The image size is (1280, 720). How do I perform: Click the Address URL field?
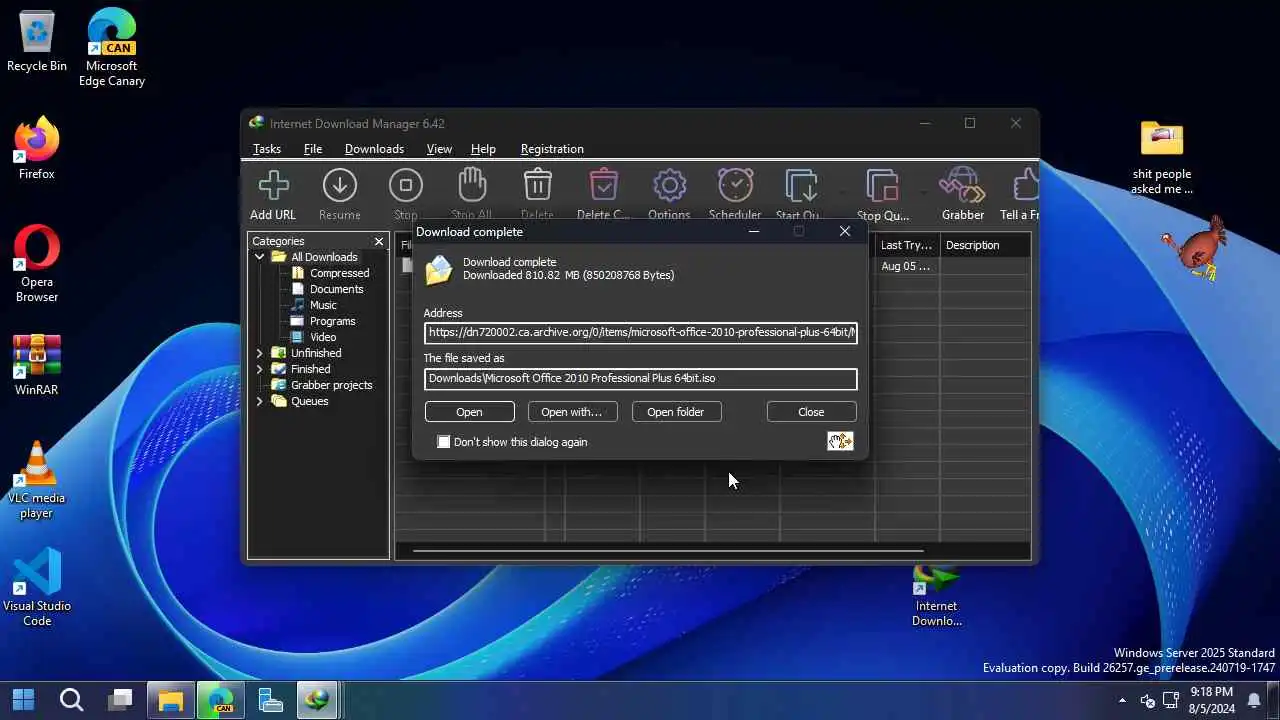coord(641,332)
